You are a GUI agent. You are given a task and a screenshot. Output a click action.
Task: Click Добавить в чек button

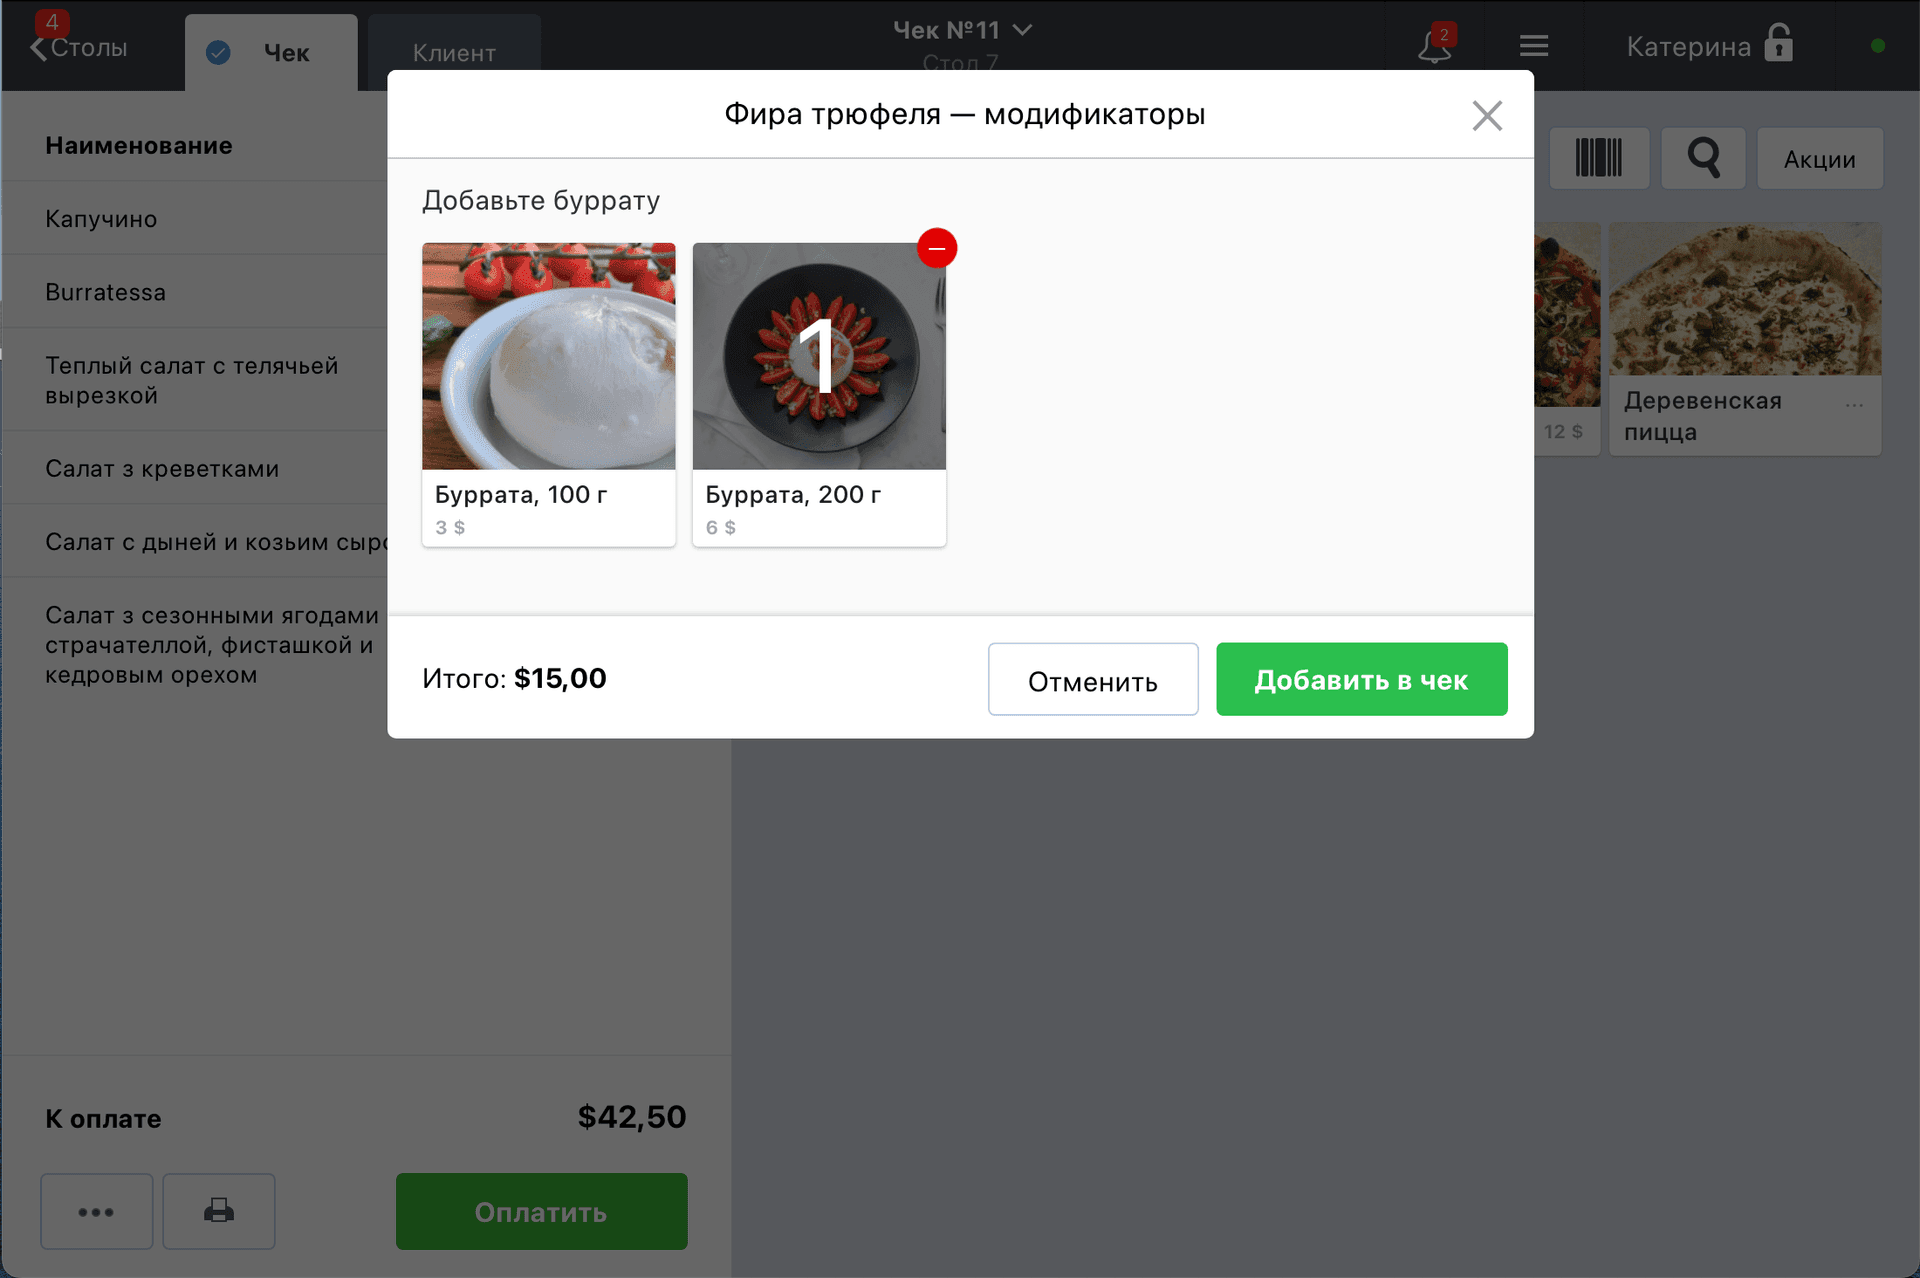1362,679
